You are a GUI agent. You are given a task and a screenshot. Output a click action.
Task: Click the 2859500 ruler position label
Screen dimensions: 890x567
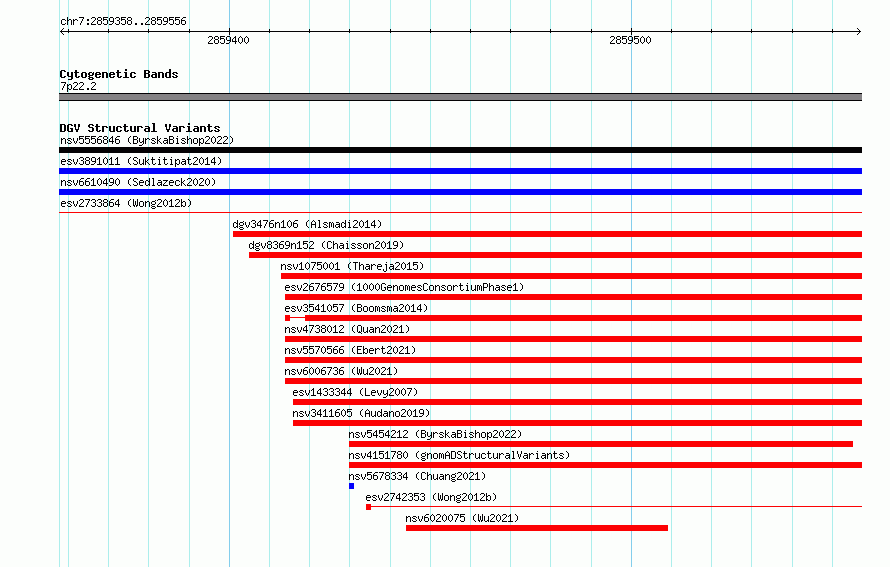(630, 40)
